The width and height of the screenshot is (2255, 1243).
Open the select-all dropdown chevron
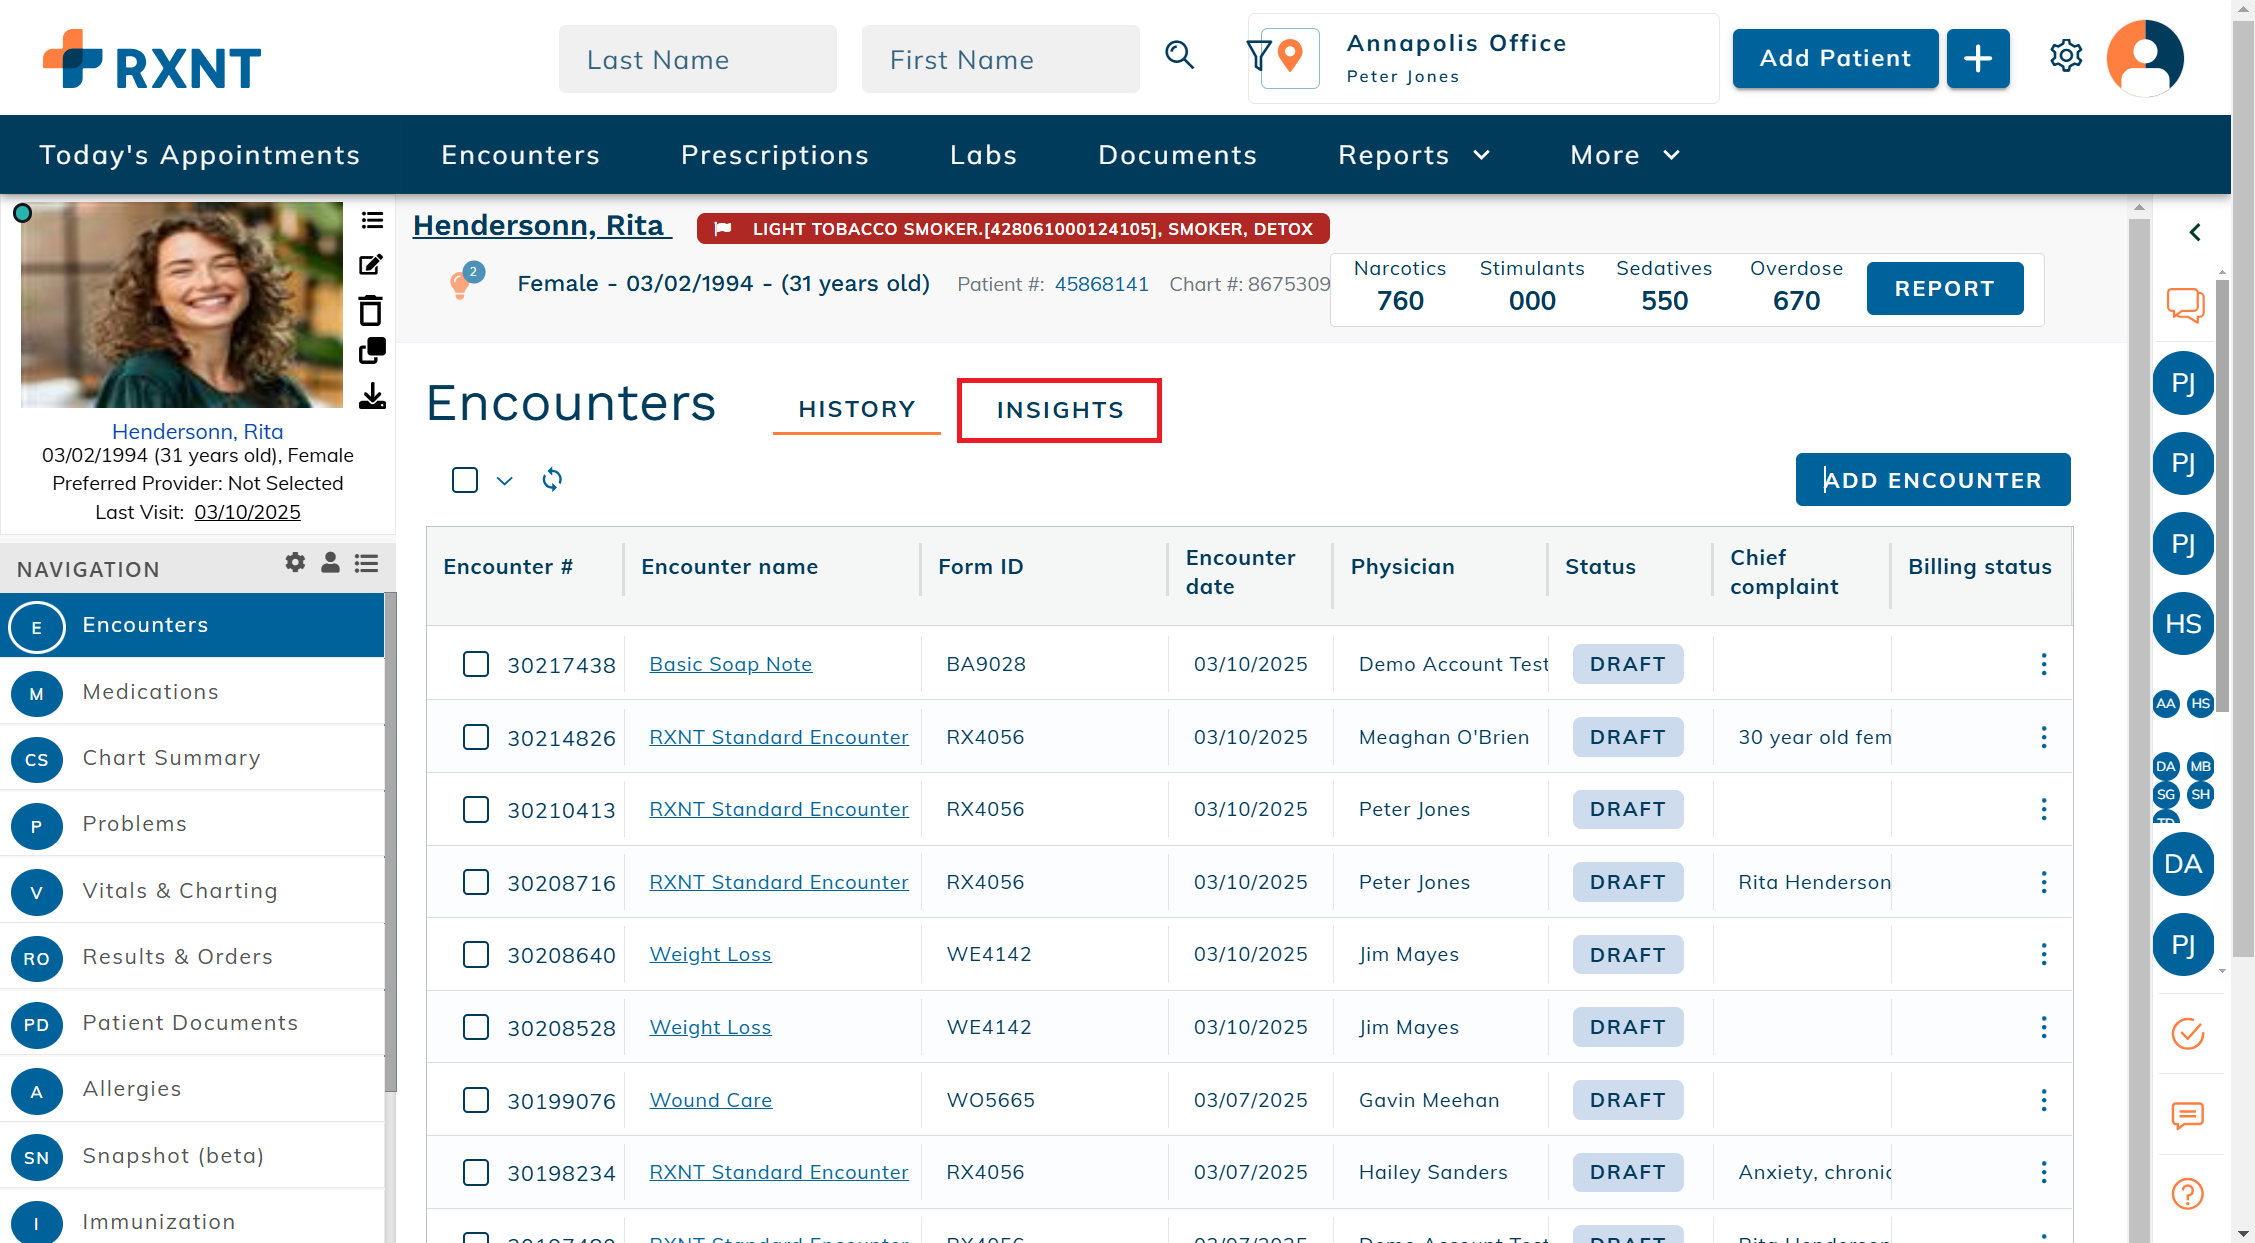click(505, 481)
